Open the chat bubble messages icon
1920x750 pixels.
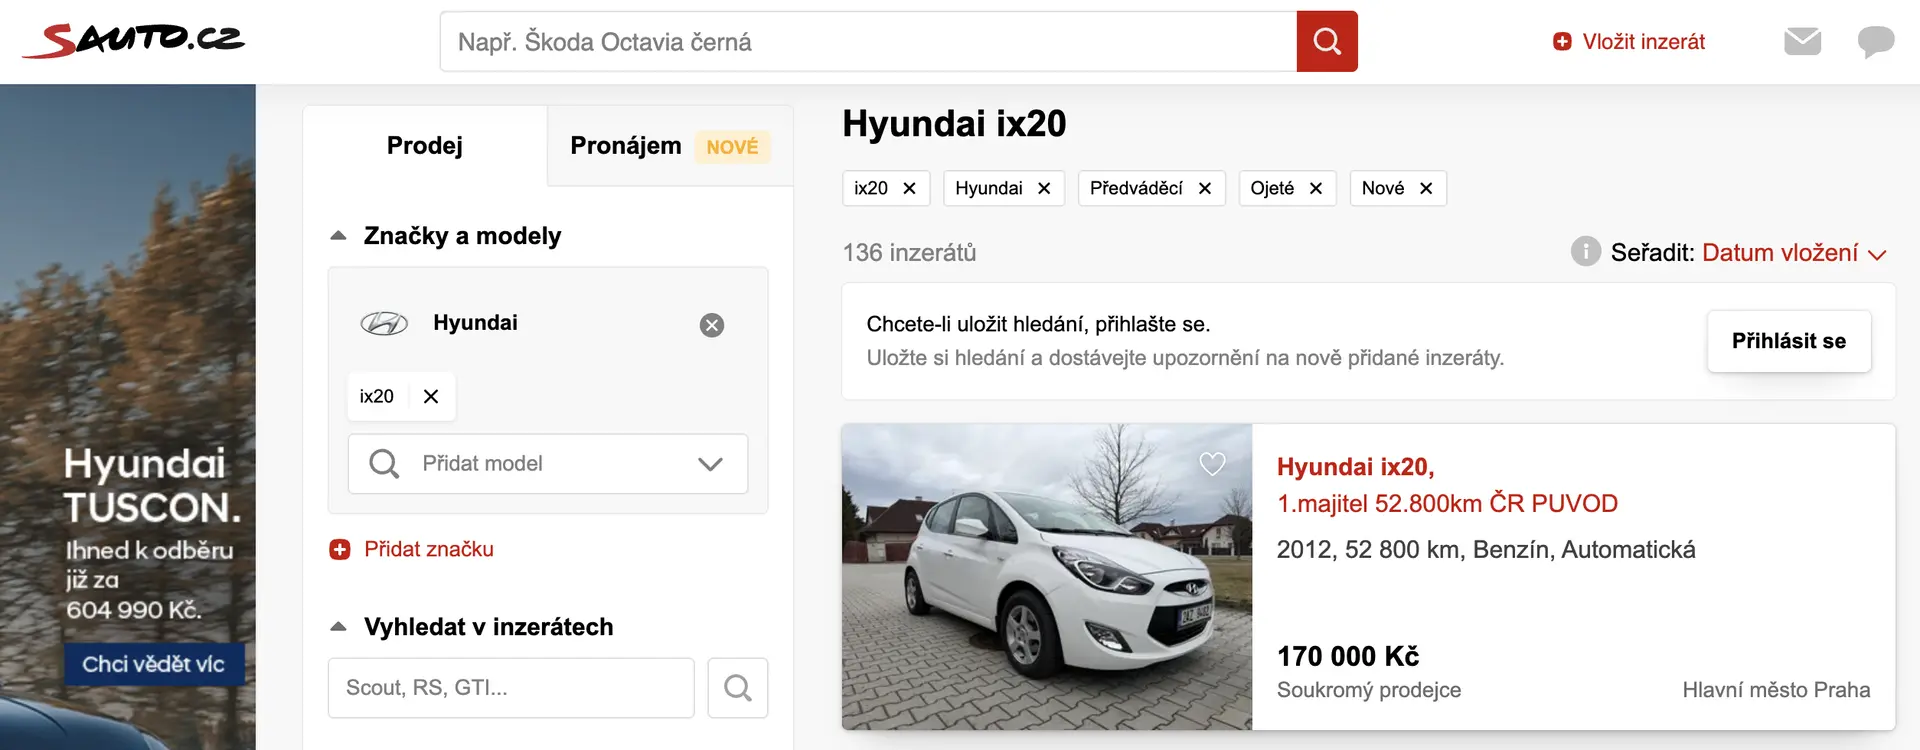pyautogui.click(x=1875, y=41)
